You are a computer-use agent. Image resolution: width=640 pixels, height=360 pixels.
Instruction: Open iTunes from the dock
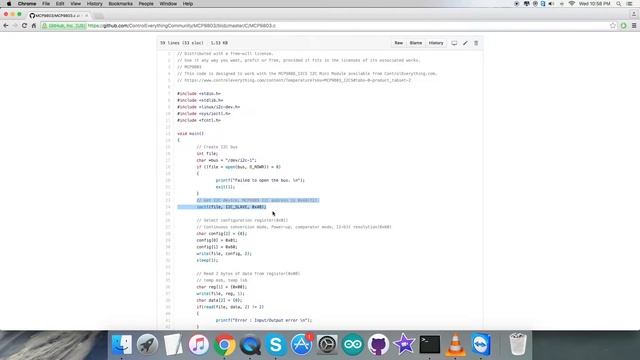click(199, 344)
